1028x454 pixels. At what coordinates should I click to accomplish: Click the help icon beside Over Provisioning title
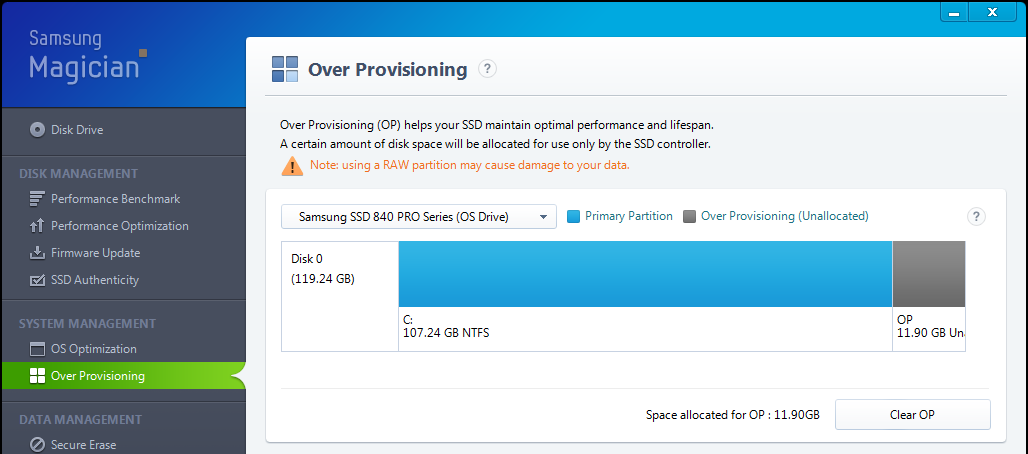tap(487, 69)
